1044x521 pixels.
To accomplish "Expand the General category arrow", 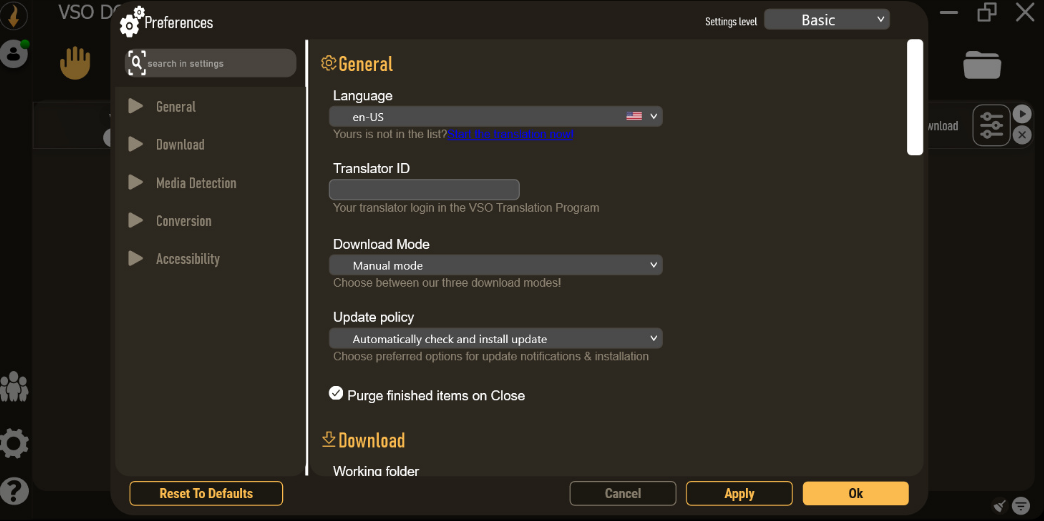I will click(x=136, y=106).
